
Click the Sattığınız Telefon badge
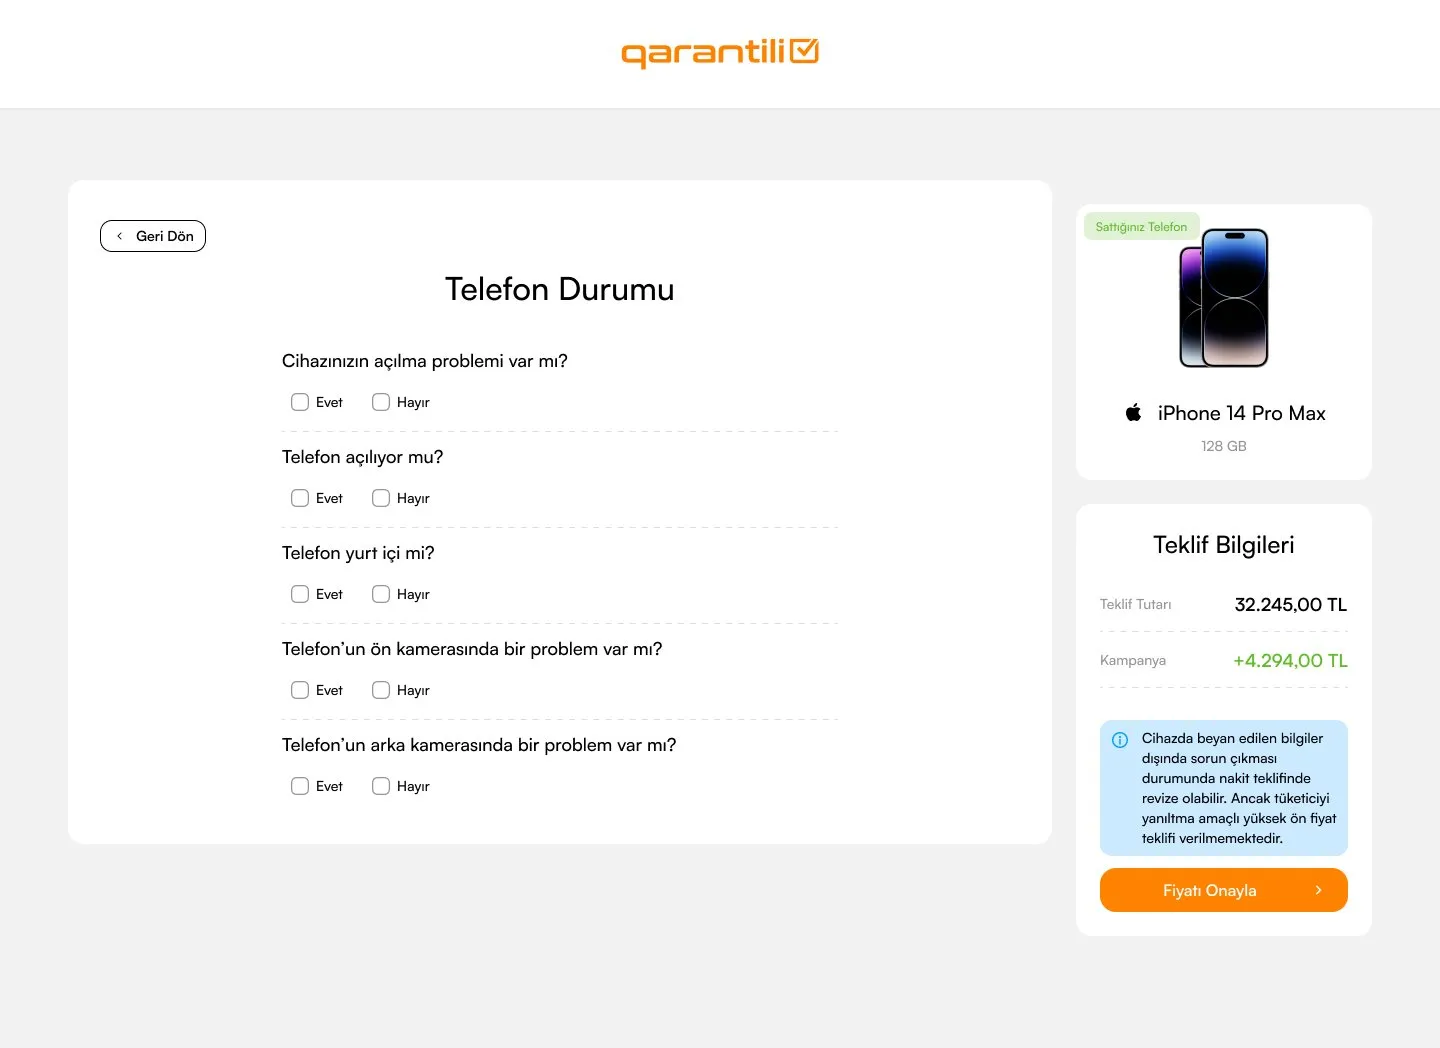coord(1141,227)
